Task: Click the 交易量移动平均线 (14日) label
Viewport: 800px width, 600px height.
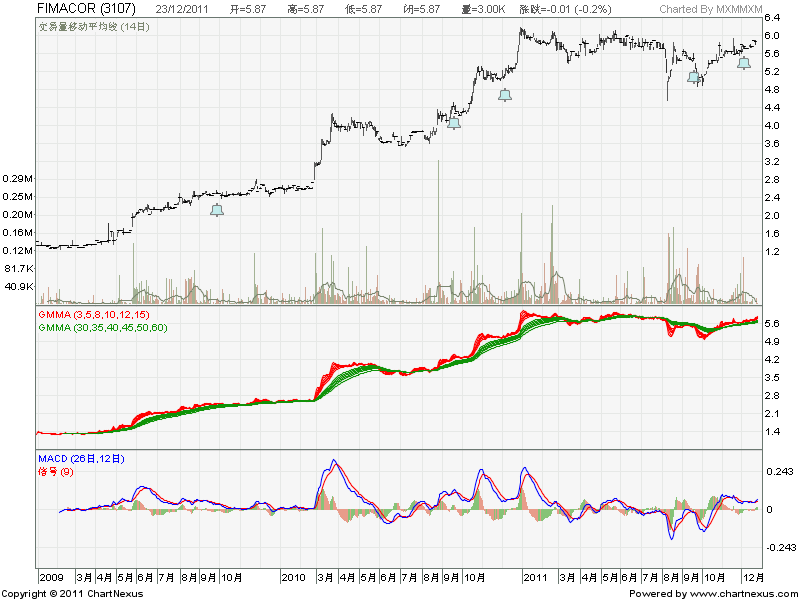Action: [x=95, y=26]
